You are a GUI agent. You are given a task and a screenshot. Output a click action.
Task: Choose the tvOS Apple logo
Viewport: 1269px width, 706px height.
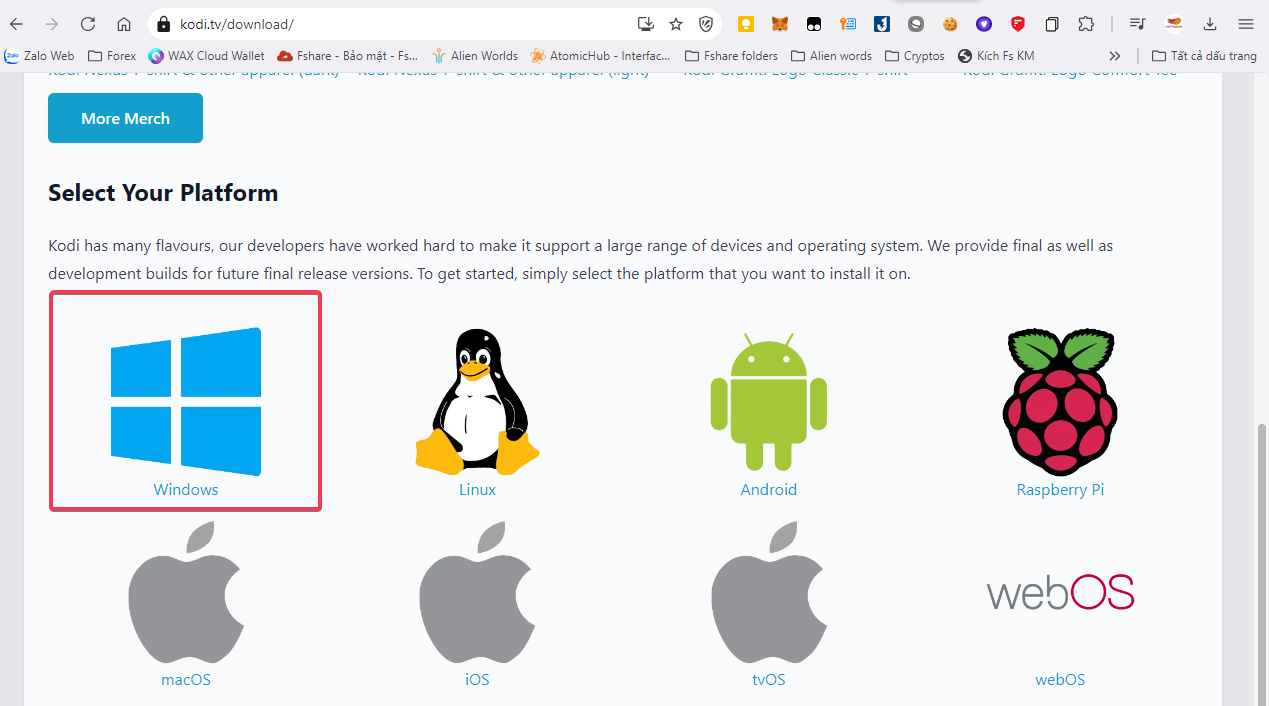(769, 593)
